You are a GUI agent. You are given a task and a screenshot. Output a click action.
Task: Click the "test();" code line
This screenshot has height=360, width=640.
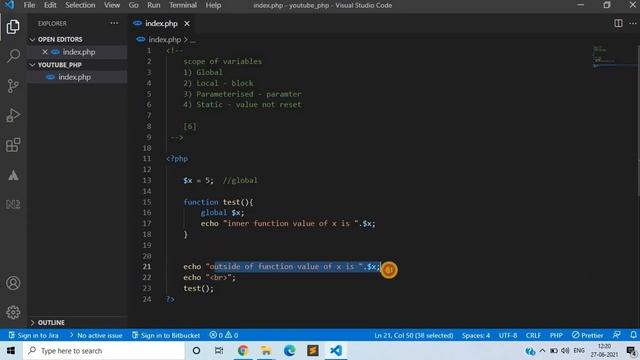(x=198, y=288)
